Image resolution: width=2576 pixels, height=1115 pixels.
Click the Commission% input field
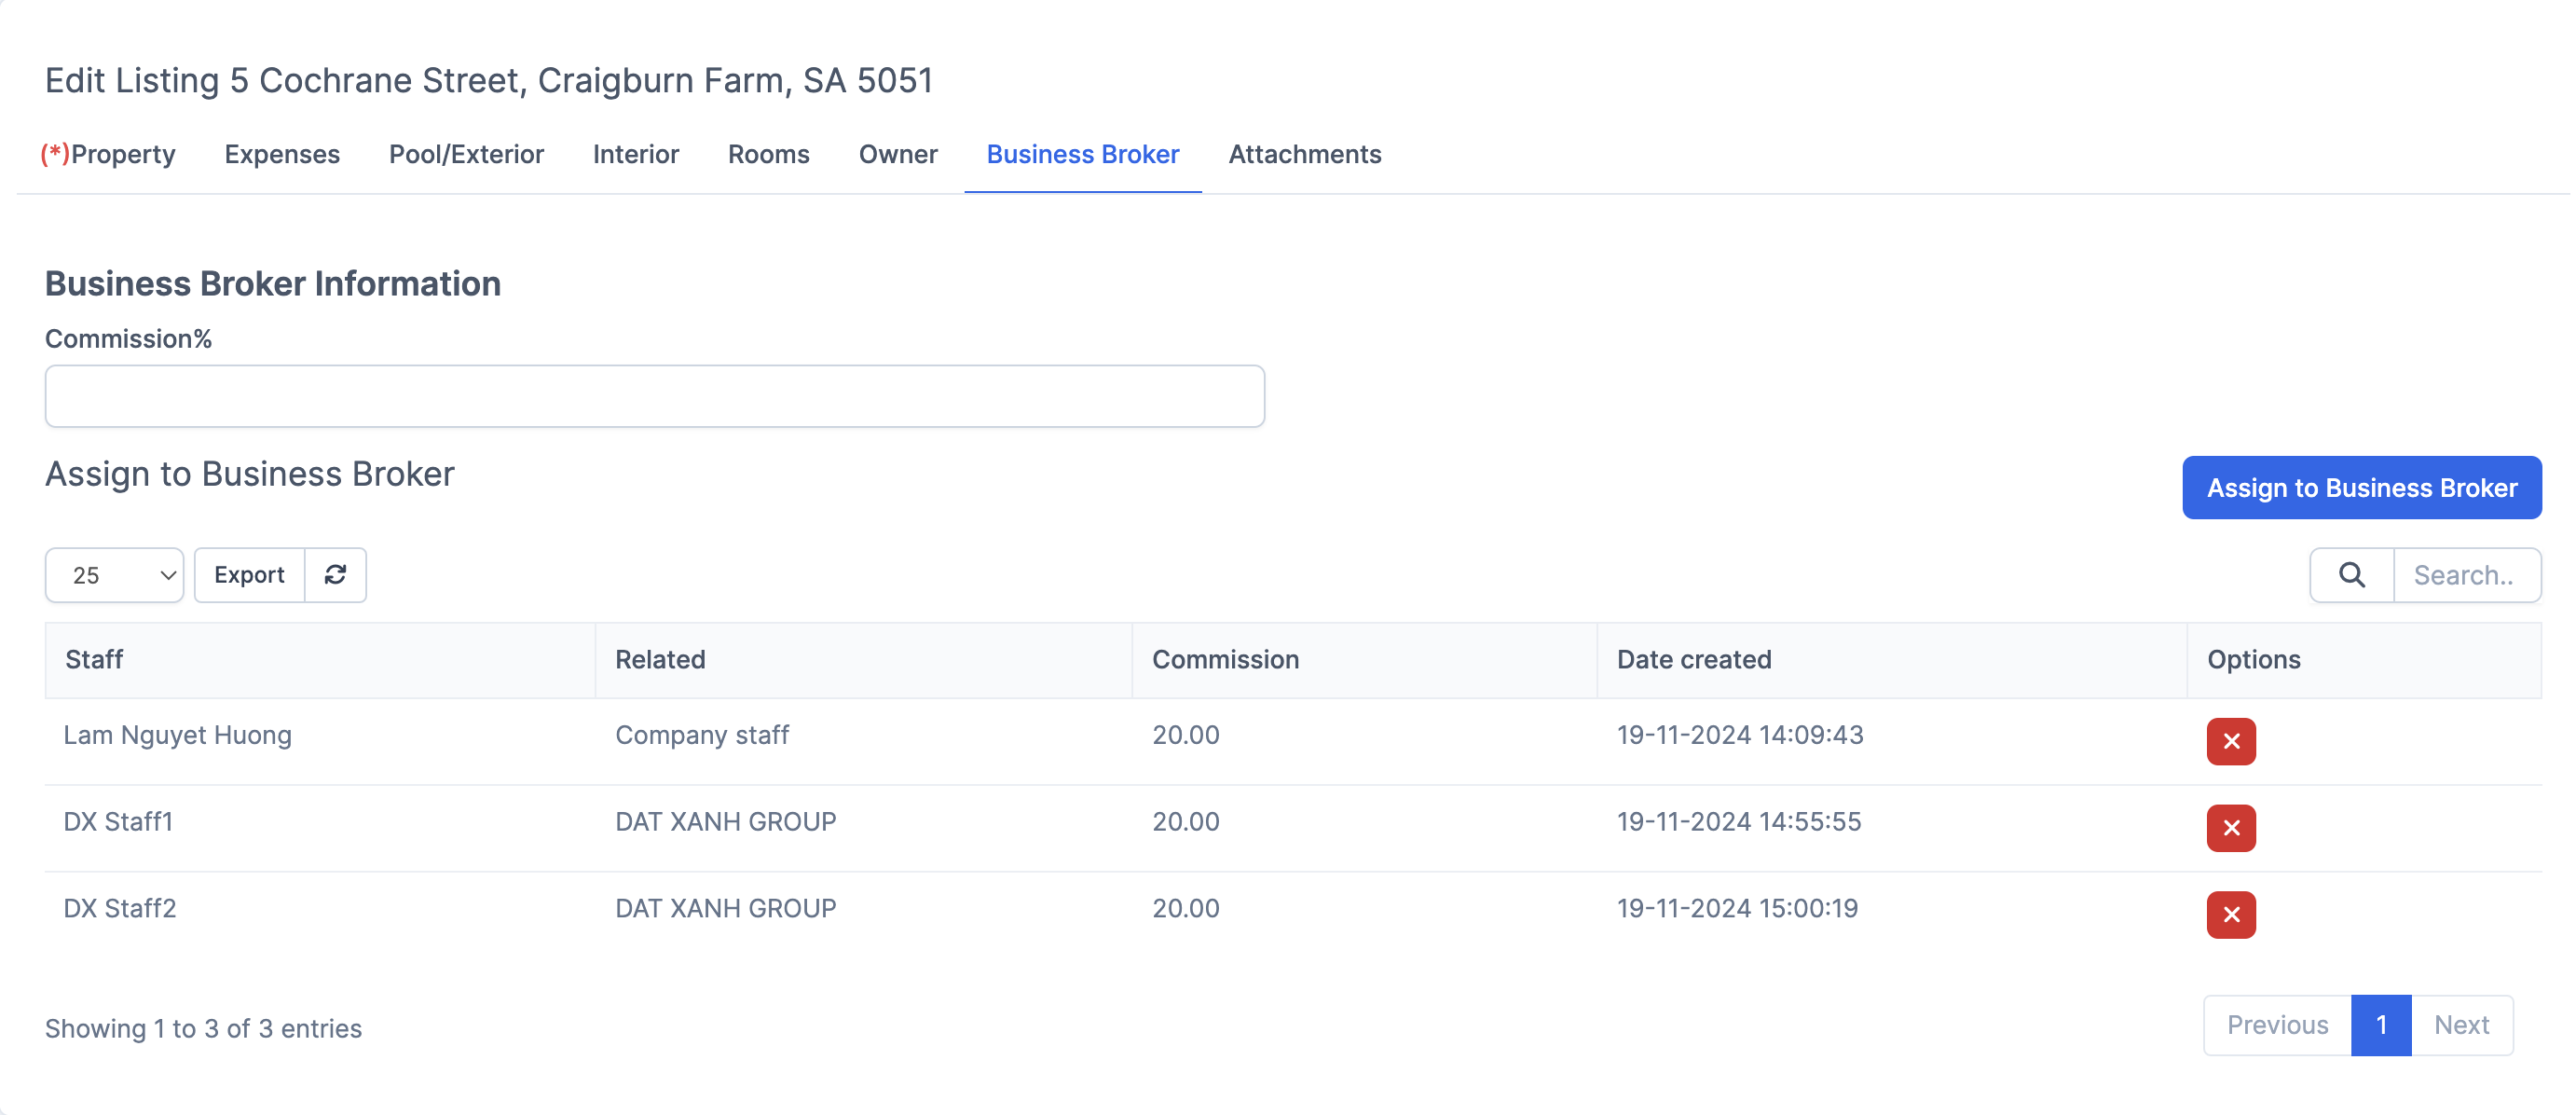coord(655,396)
